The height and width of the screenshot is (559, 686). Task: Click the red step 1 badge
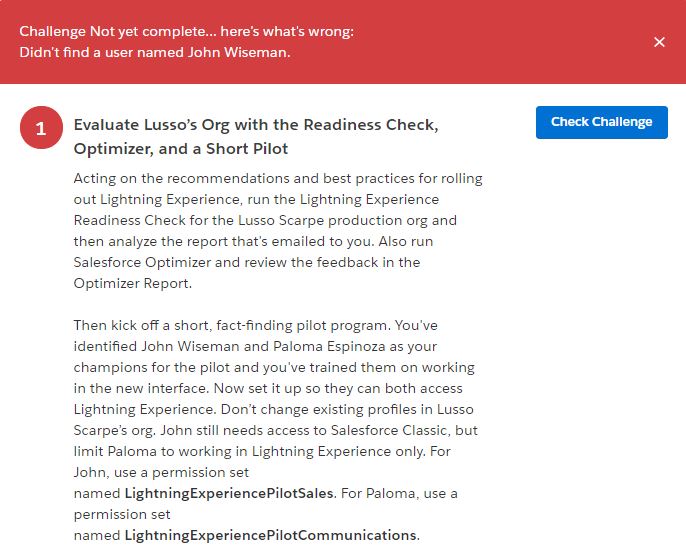(x=41, y=129)
